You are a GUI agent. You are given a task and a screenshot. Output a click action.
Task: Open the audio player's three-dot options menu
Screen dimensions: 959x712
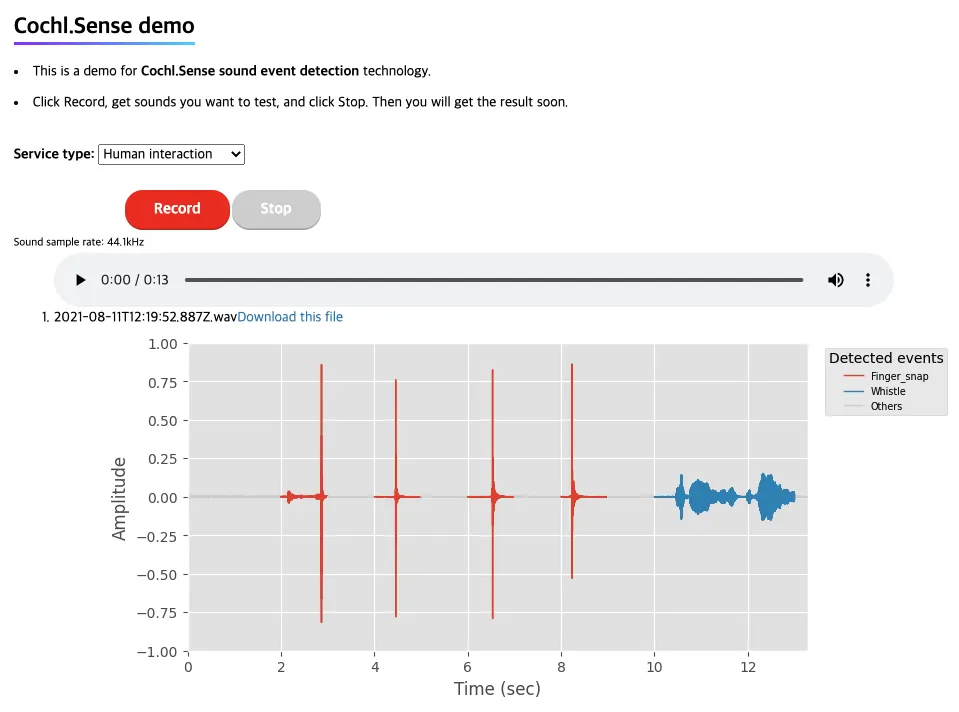coord(868,280)
